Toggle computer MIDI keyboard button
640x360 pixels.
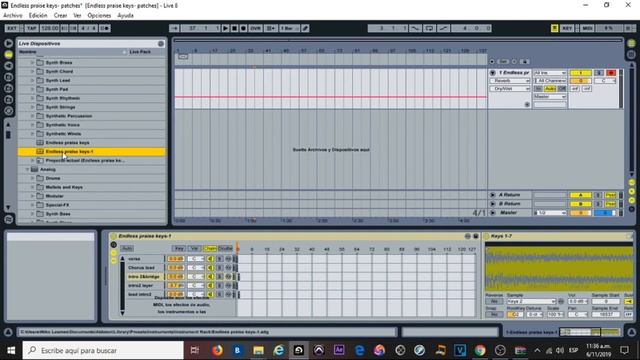pyautogui.click(x=555, y=28)
